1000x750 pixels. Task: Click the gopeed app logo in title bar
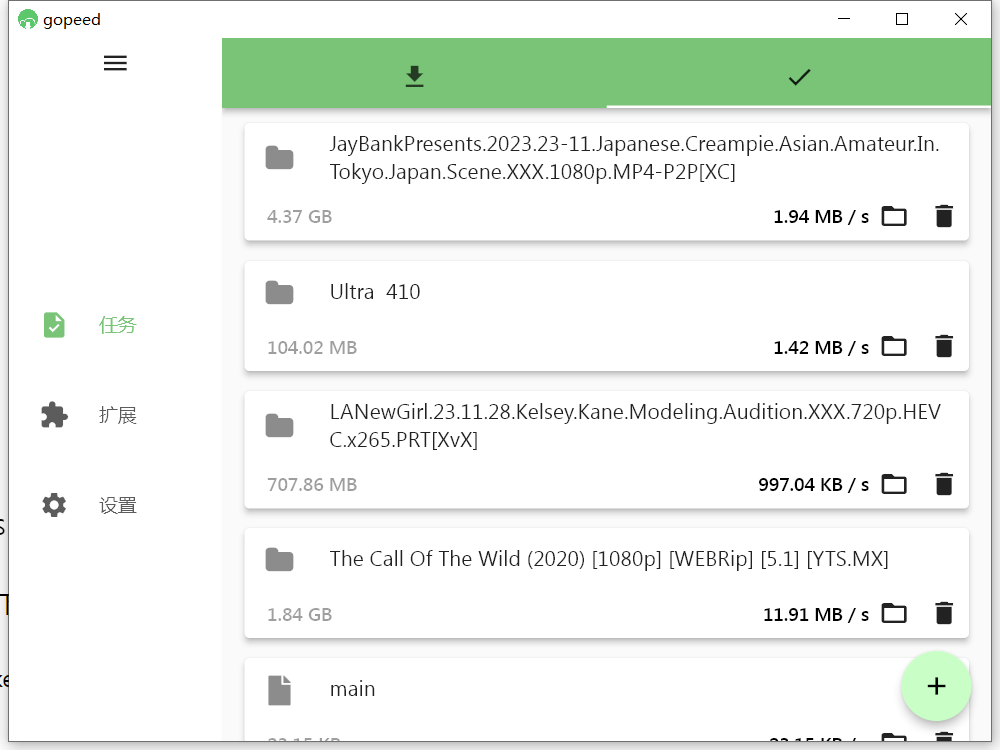tap(27, 19)
